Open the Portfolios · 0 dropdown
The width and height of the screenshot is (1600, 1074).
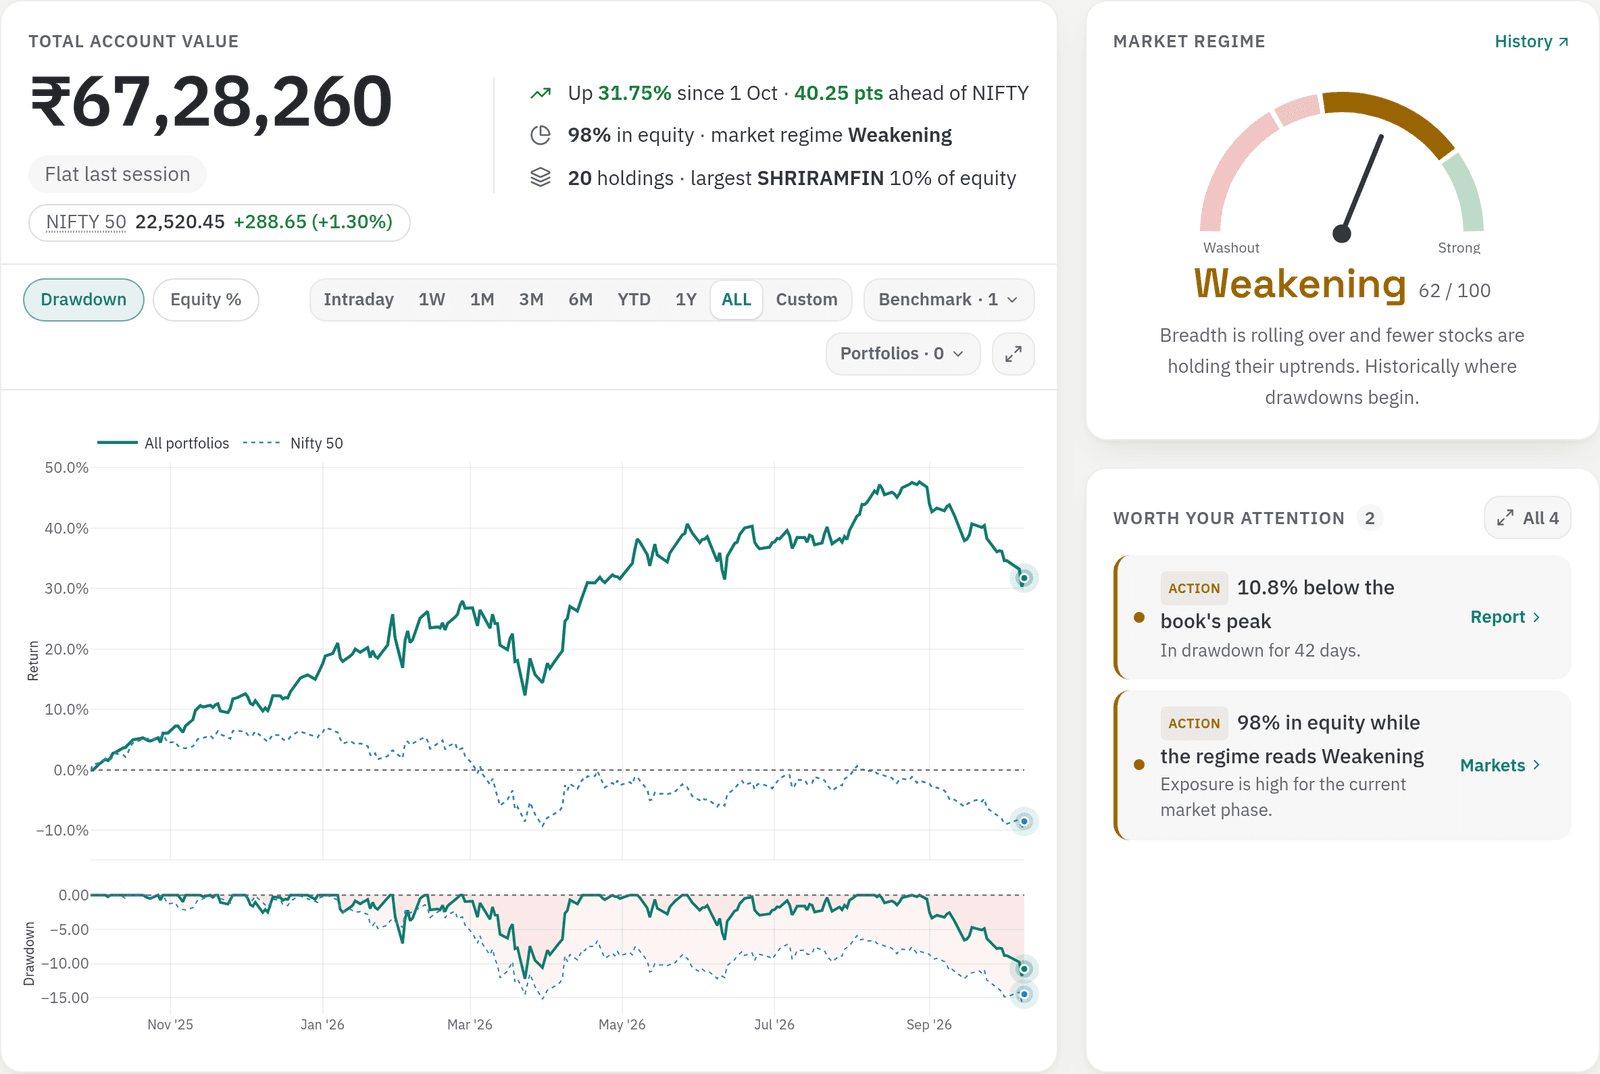(x=902, y=354)
